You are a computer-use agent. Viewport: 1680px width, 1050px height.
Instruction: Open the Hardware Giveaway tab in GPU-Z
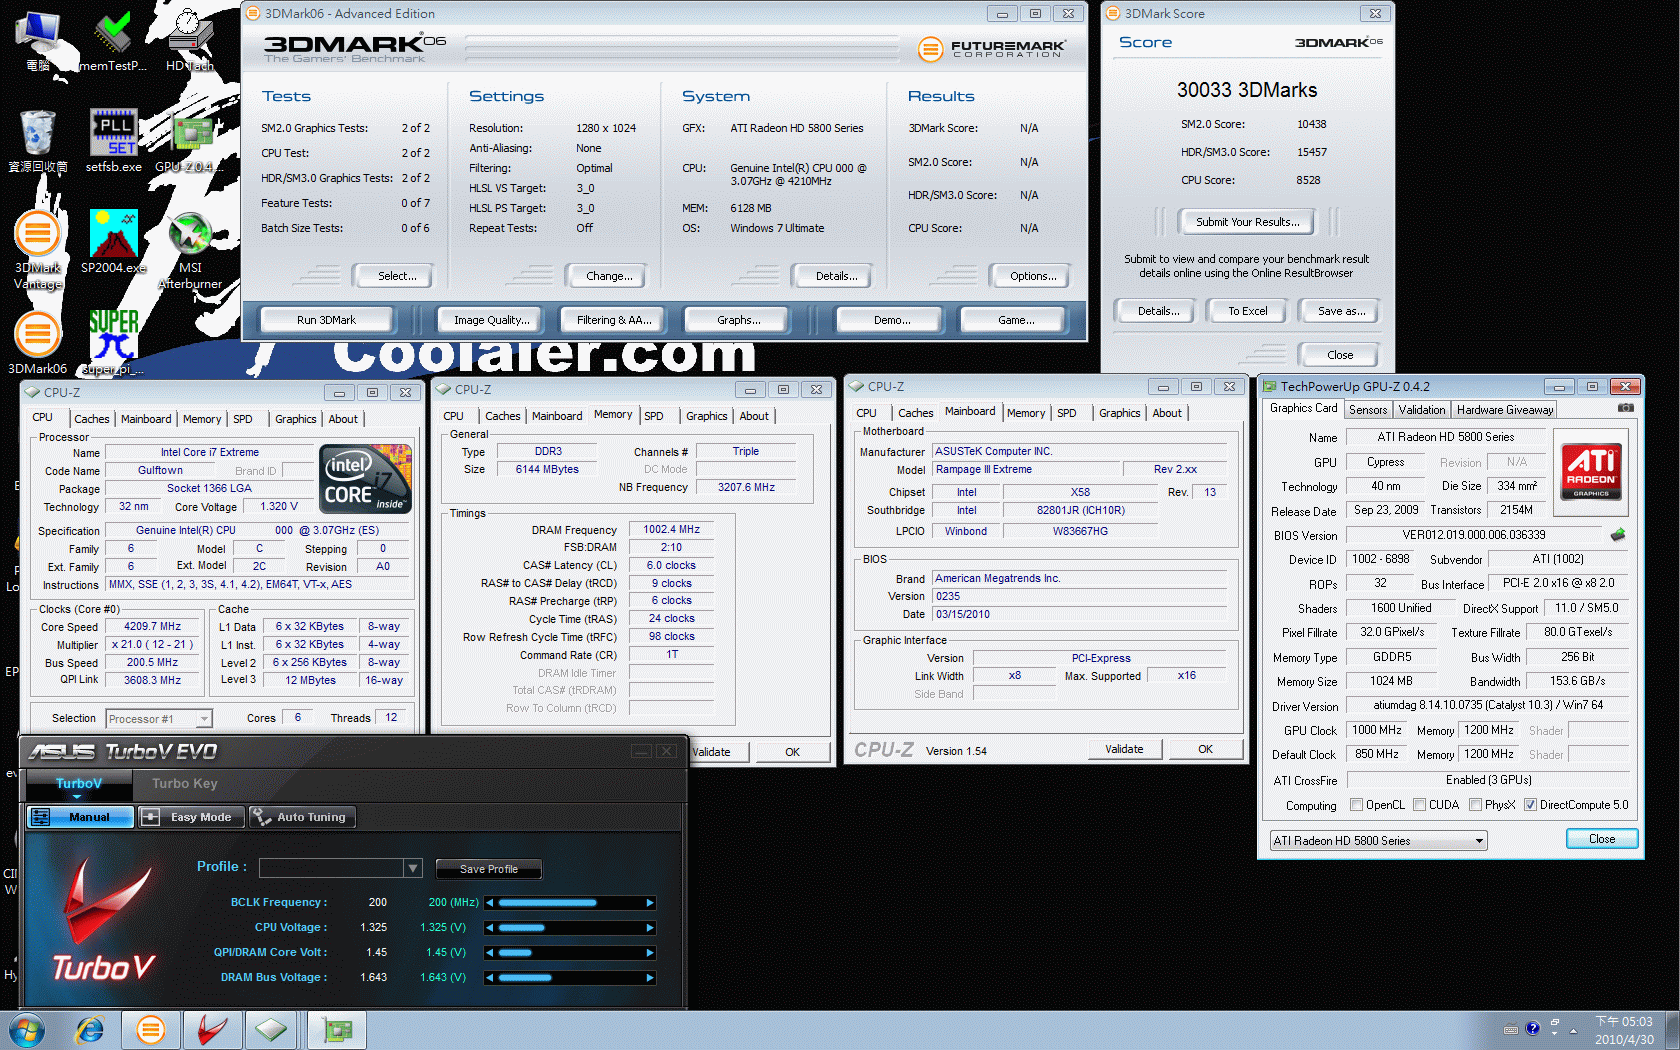click(1505, 410)
